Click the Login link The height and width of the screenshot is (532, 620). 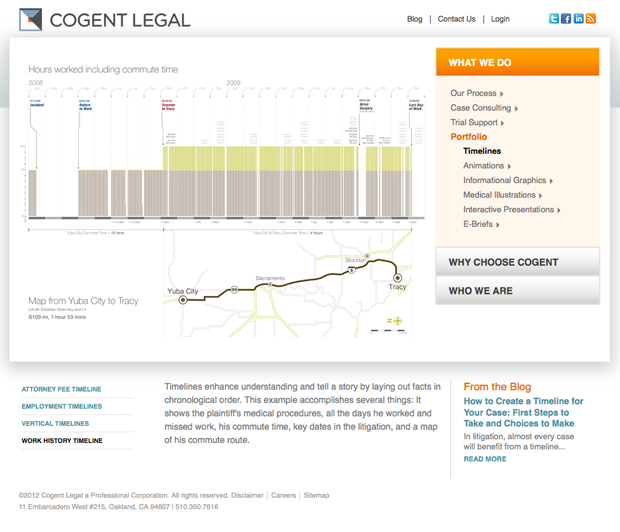pos(500,19)
